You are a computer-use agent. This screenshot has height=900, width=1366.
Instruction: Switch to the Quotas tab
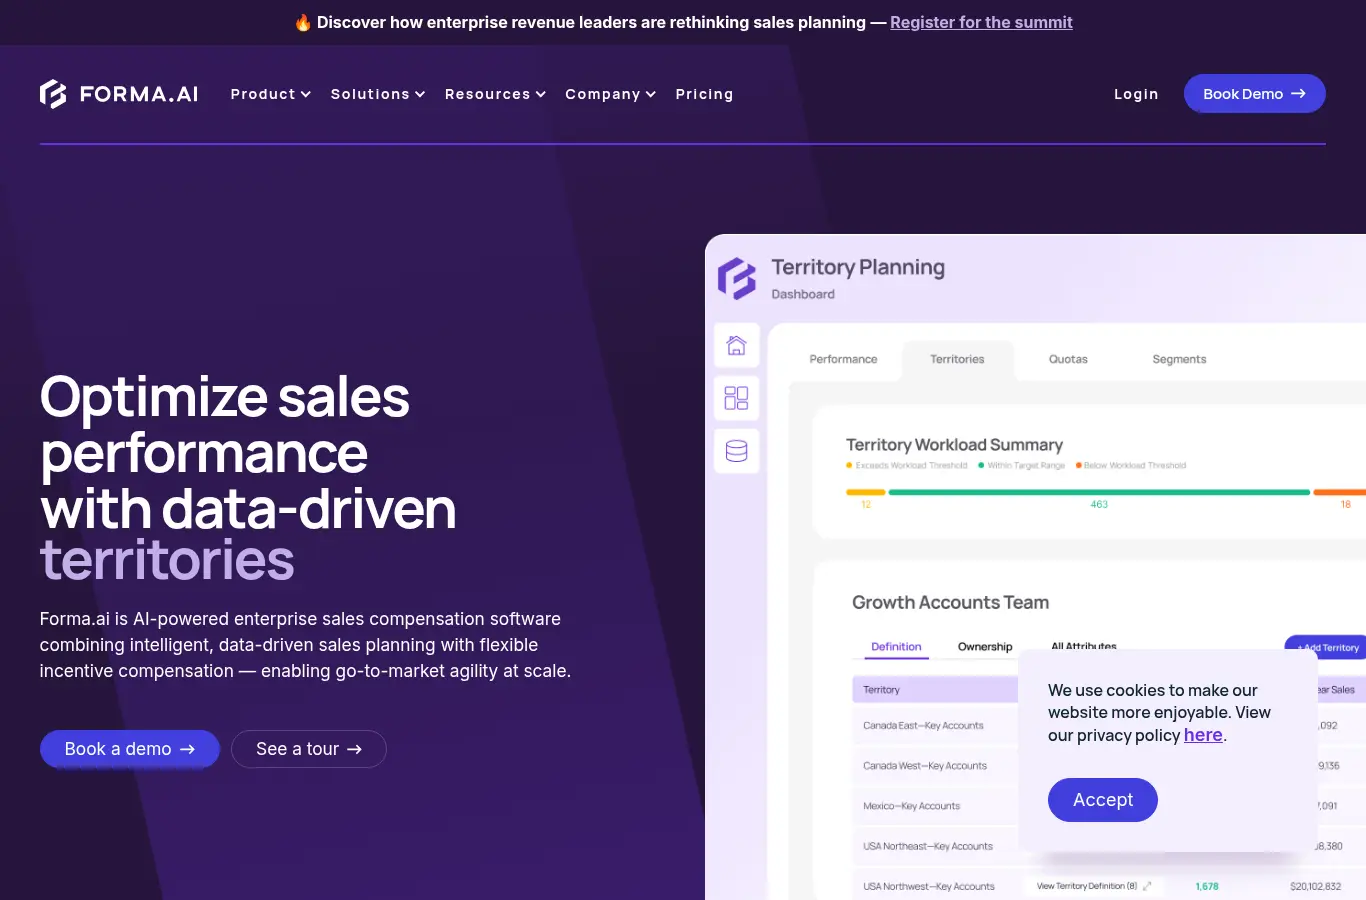click(1068, 359)
